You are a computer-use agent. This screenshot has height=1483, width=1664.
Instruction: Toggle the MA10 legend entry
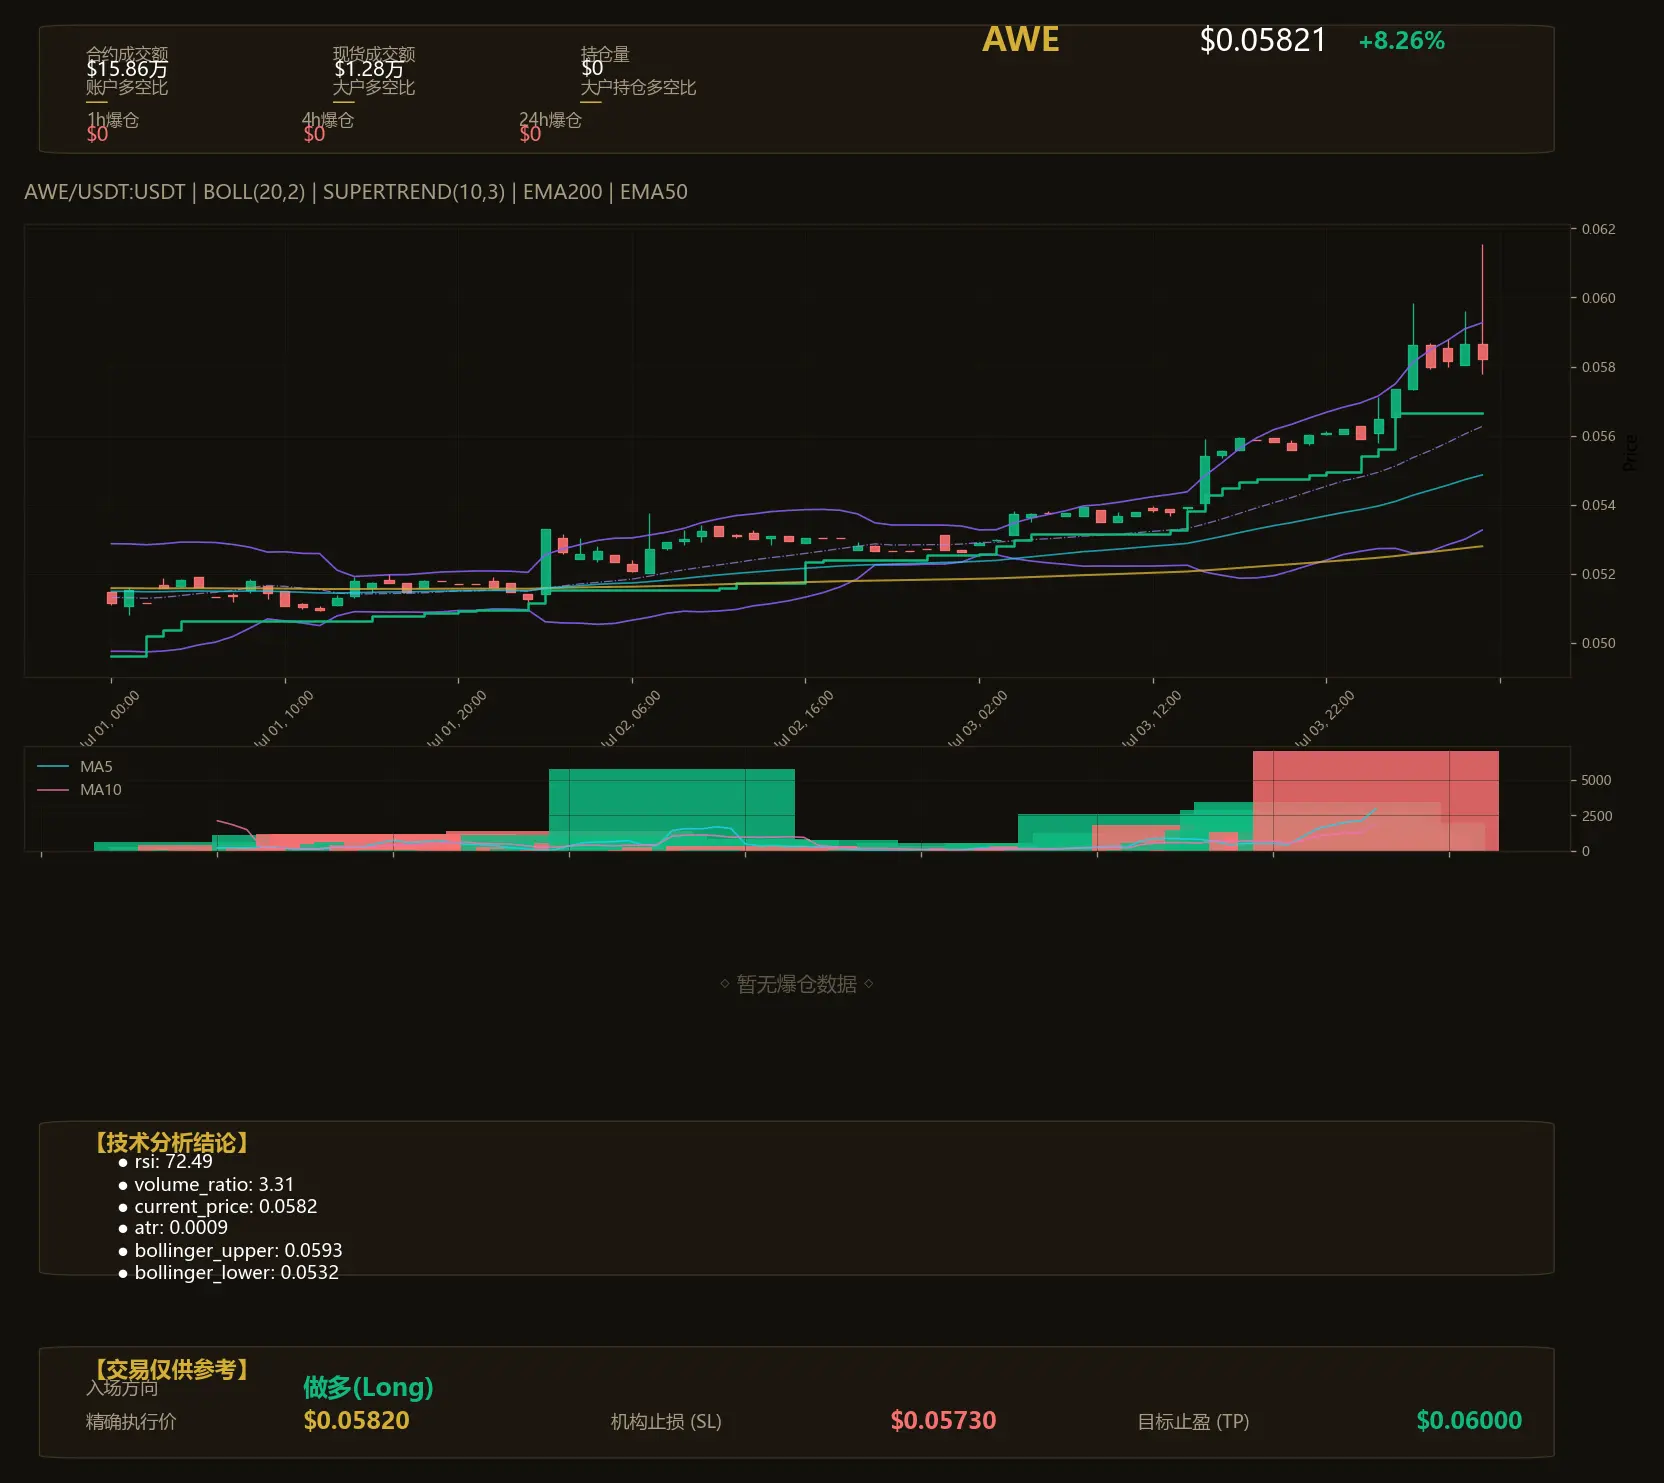click(x=79, y=790)
